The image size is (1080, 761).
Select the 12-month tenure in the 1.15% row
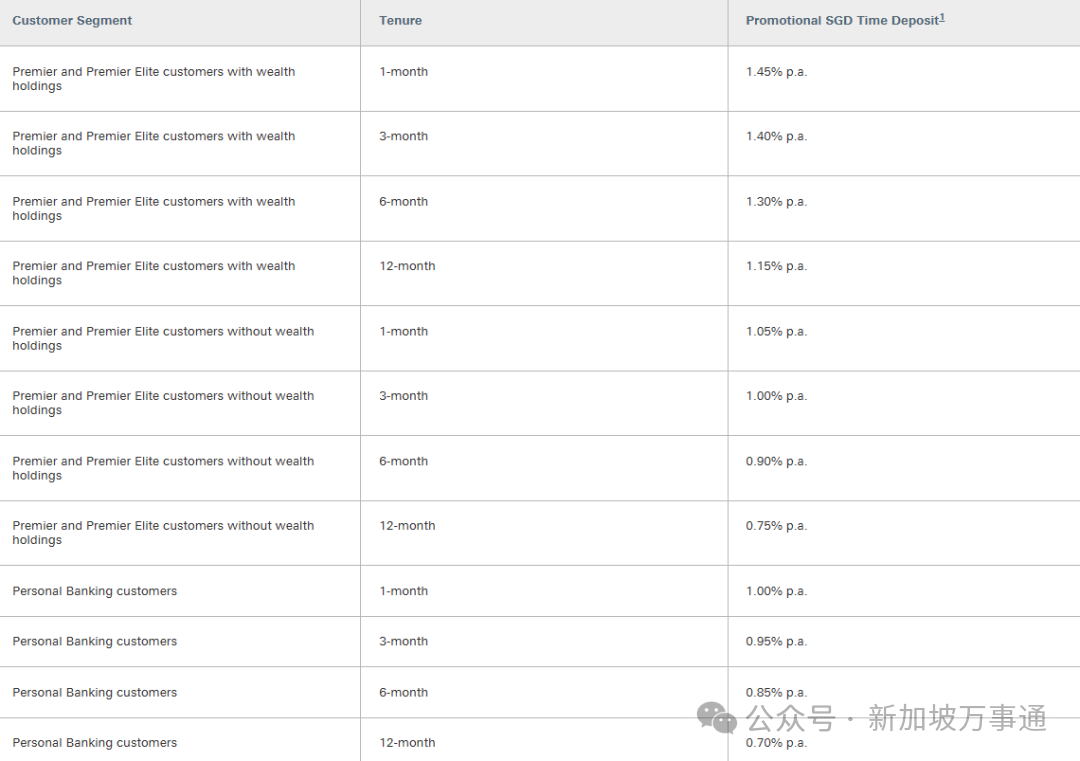click(x=407, y=266)
